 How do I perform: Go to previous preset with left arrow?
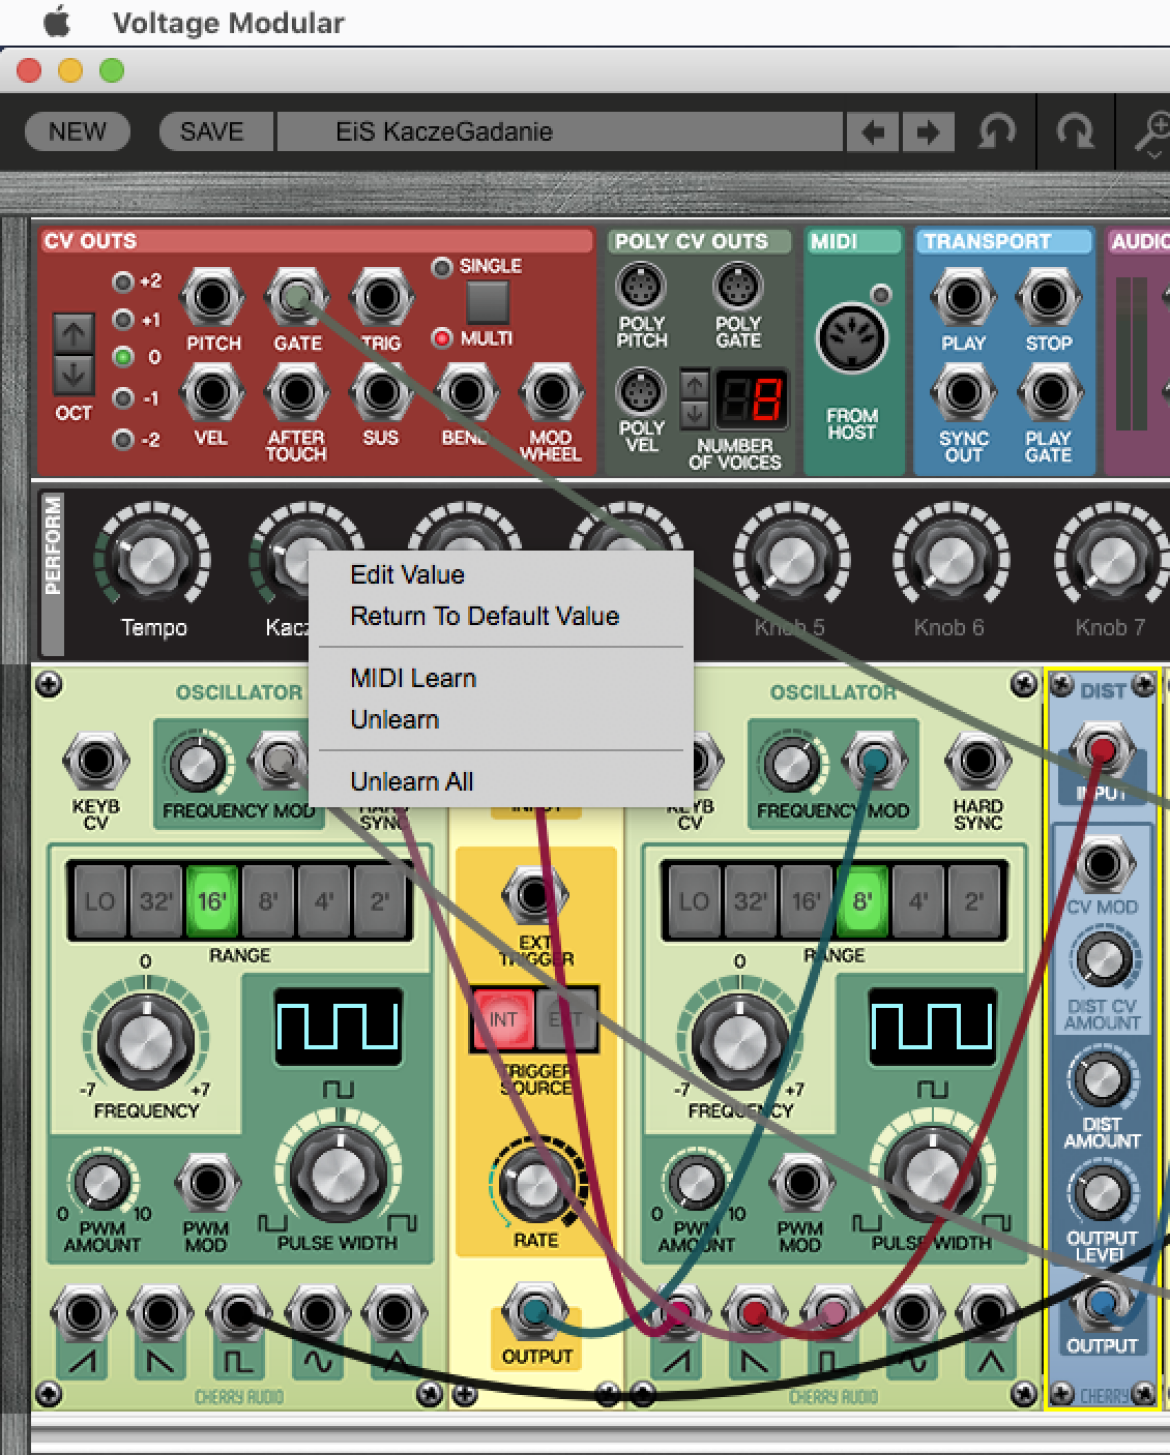(873, 132)
